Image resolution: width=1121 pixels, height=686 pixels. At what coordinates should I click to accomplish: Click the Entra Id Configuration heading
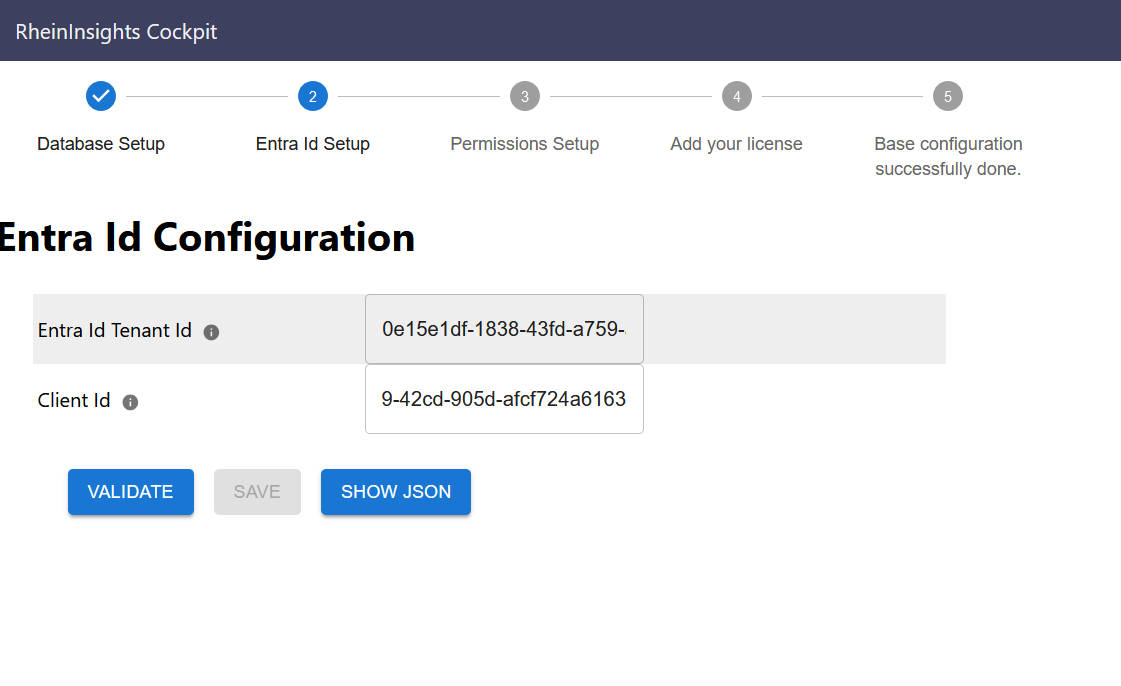pos(207,237)
